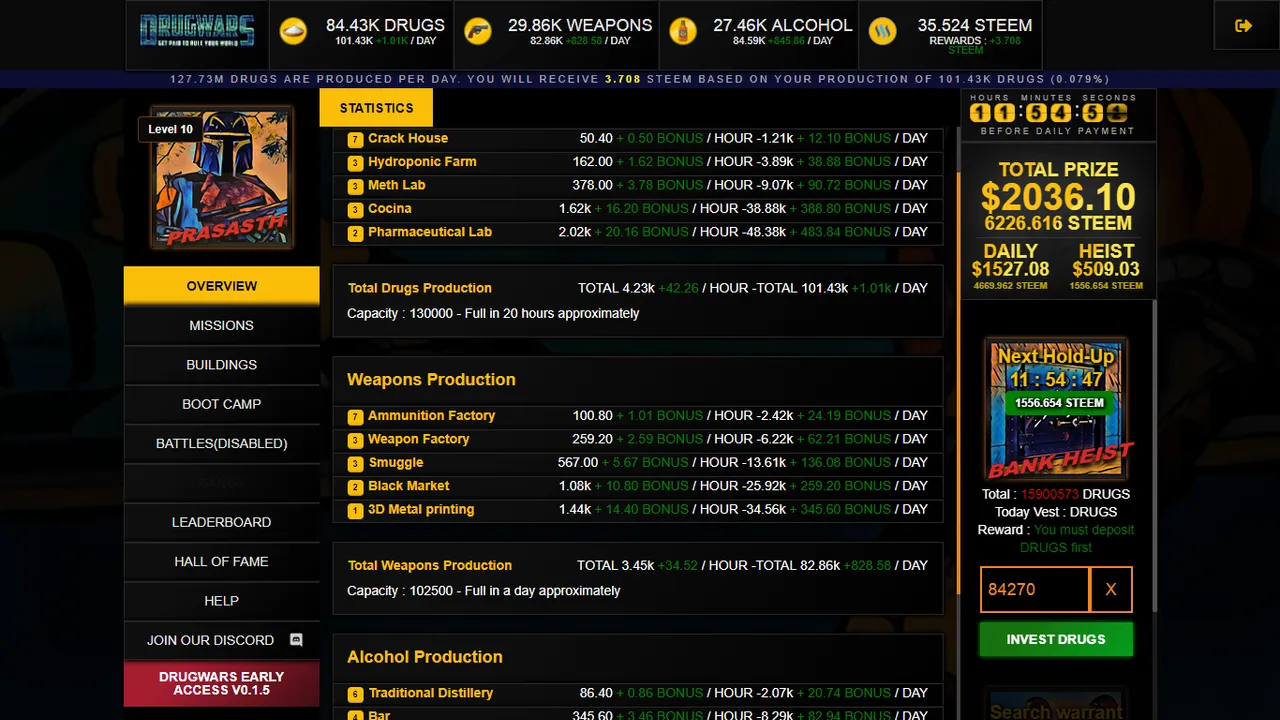The height and width of the screenshot is (720, 1280).
Task: Click Total Drugs Production label
Action: 420,288
